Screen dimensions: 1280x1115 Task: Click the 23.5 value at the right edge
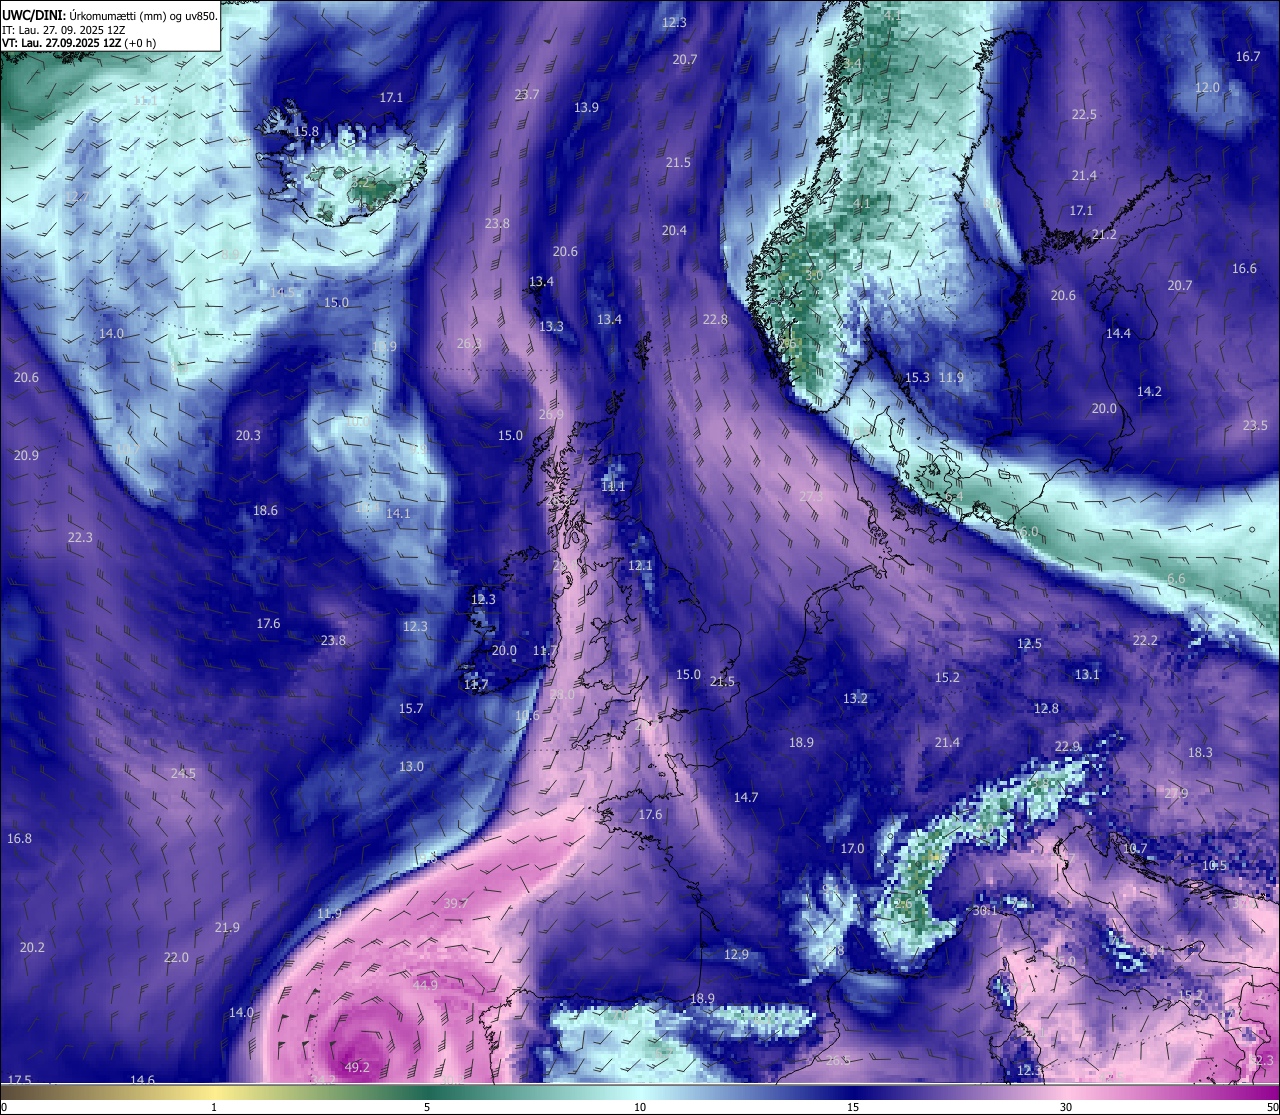tap(1255, 426)
